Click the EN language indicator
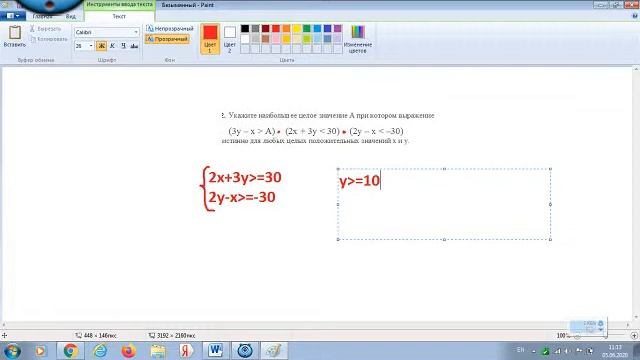 tap(520, 350)
